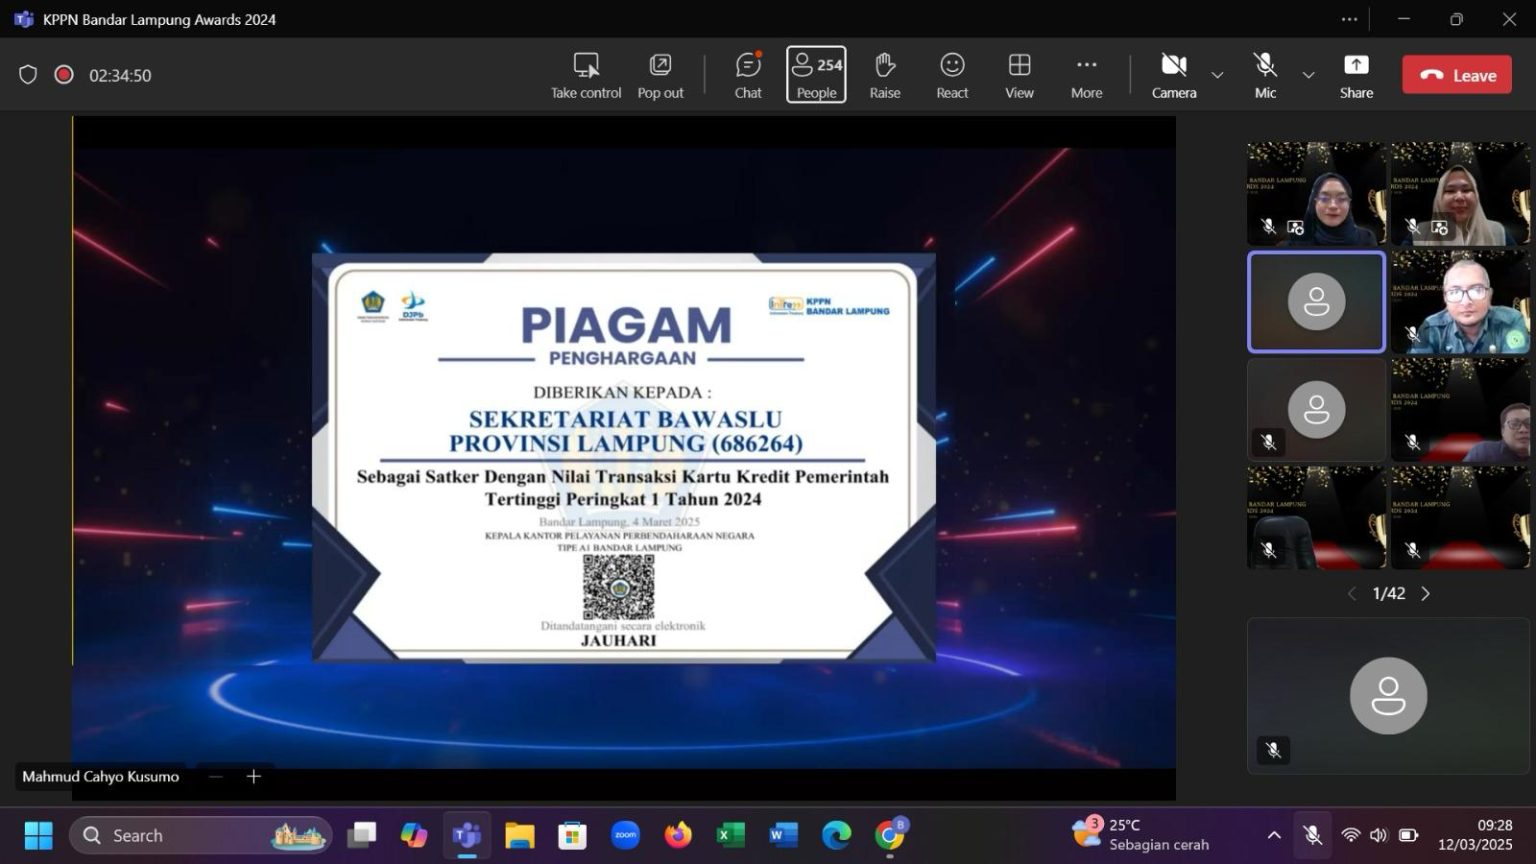
Task: Expand the Mic options dropdown arrow
Action: [1308, 75]
